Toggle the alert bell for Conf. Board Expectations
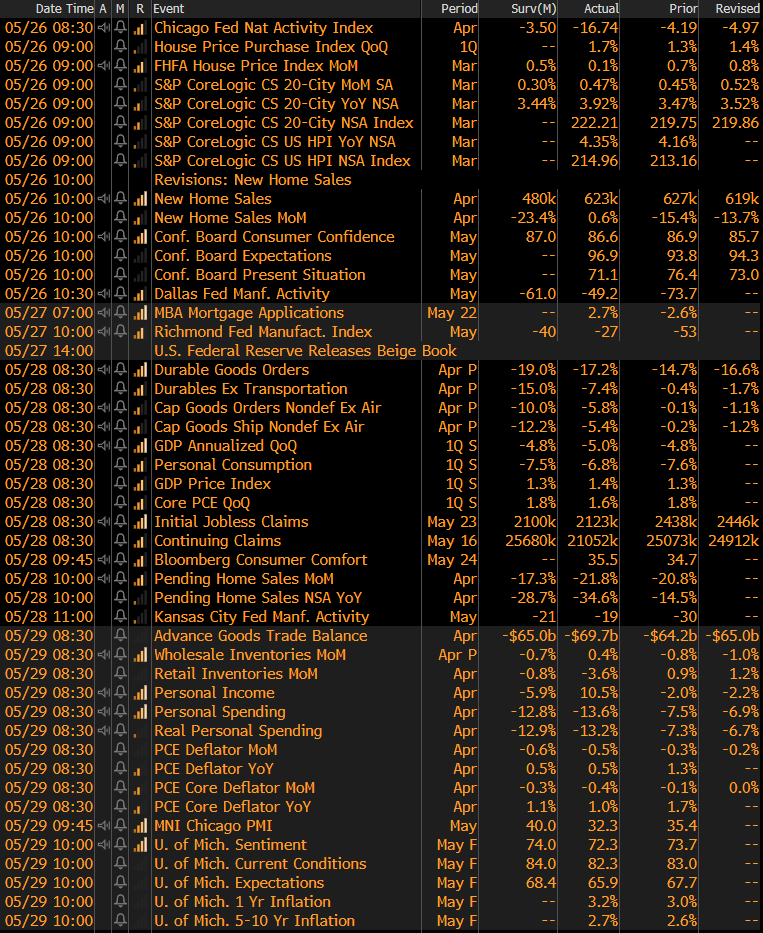Viewport: 763px width, 933px height. (121, 256)
